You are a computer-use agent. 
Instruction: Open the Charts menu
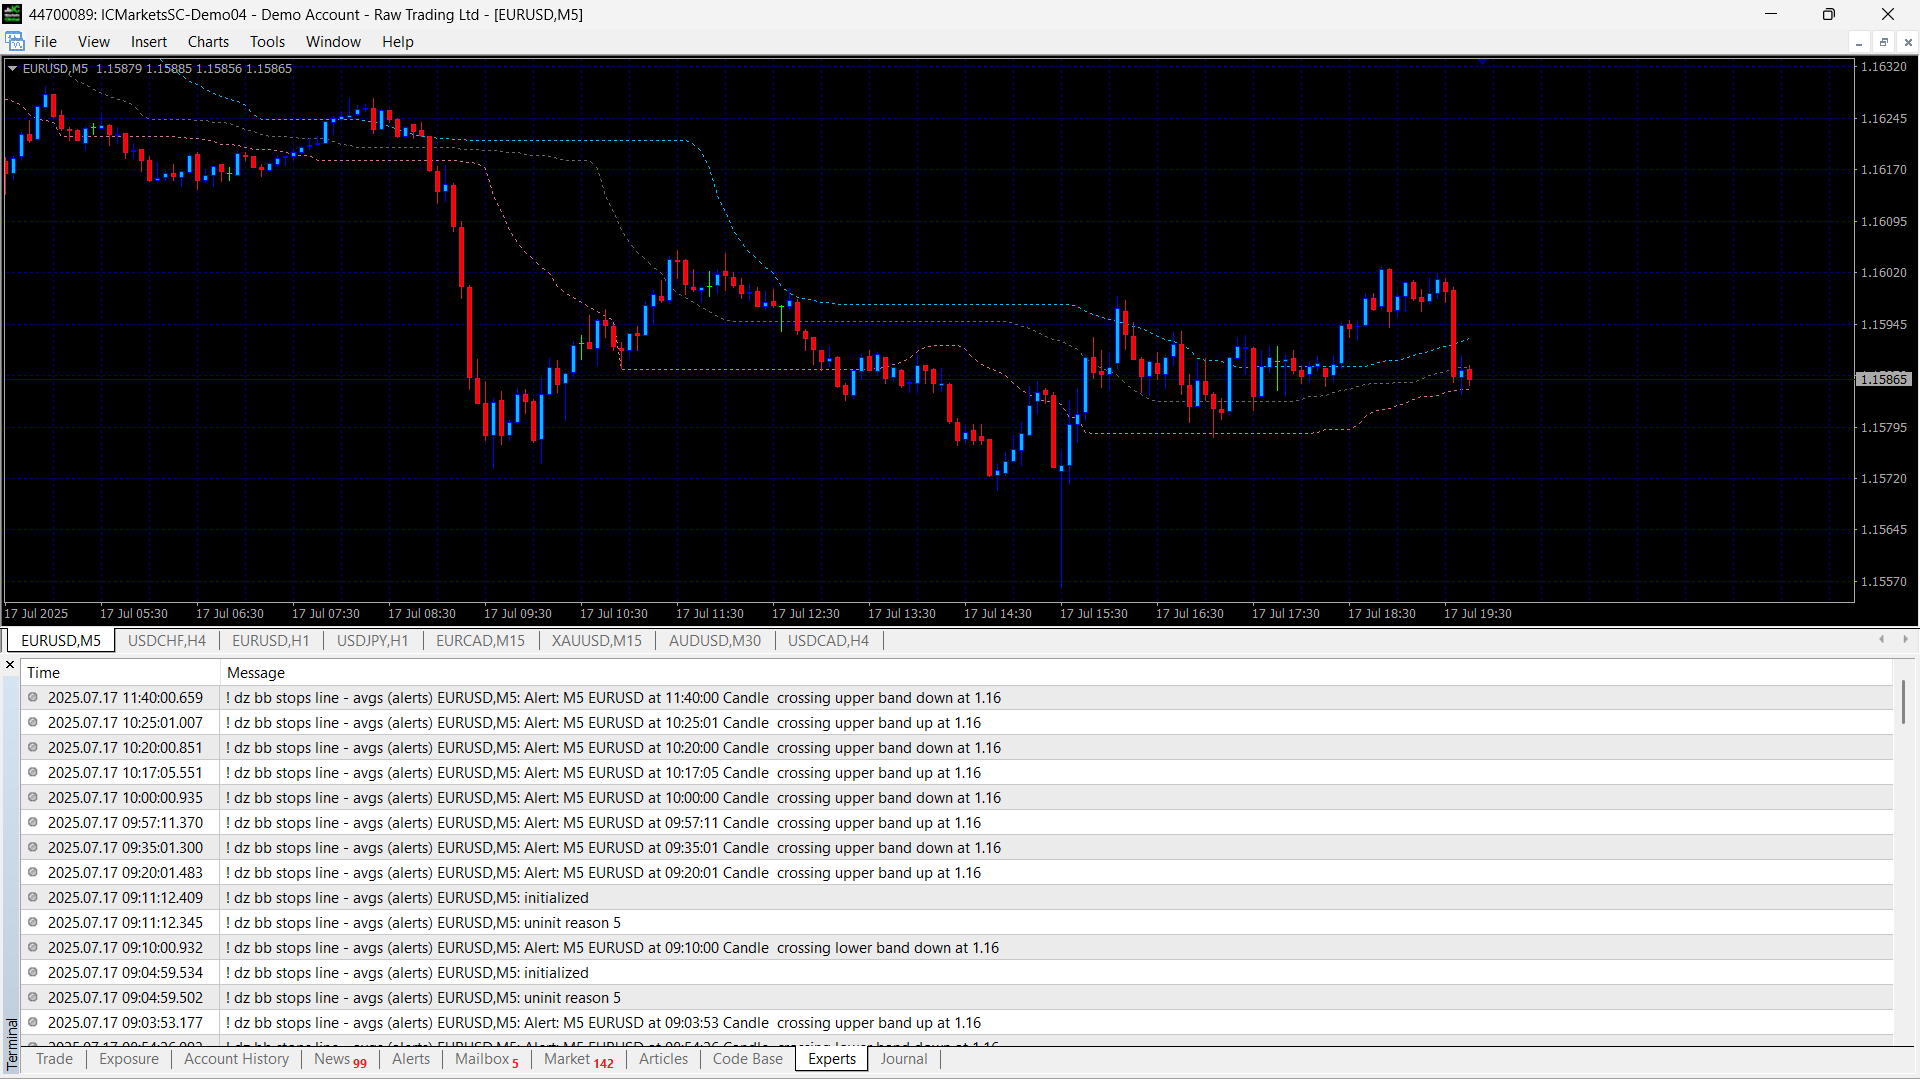coord(208,42)
